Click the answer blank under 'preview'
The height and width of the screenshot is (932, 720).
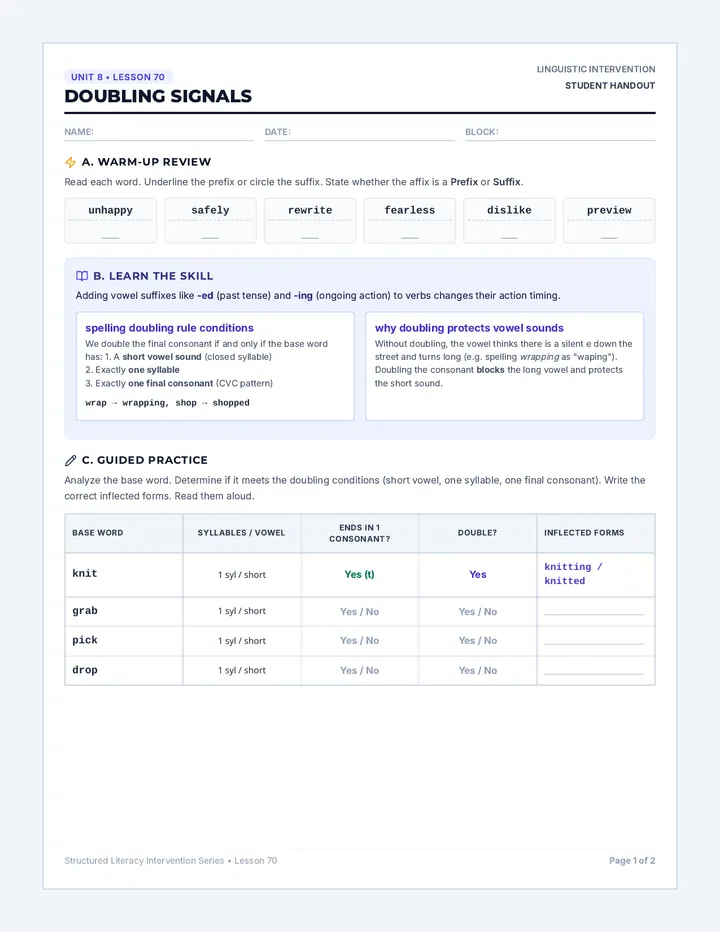(x=609, y=237)
